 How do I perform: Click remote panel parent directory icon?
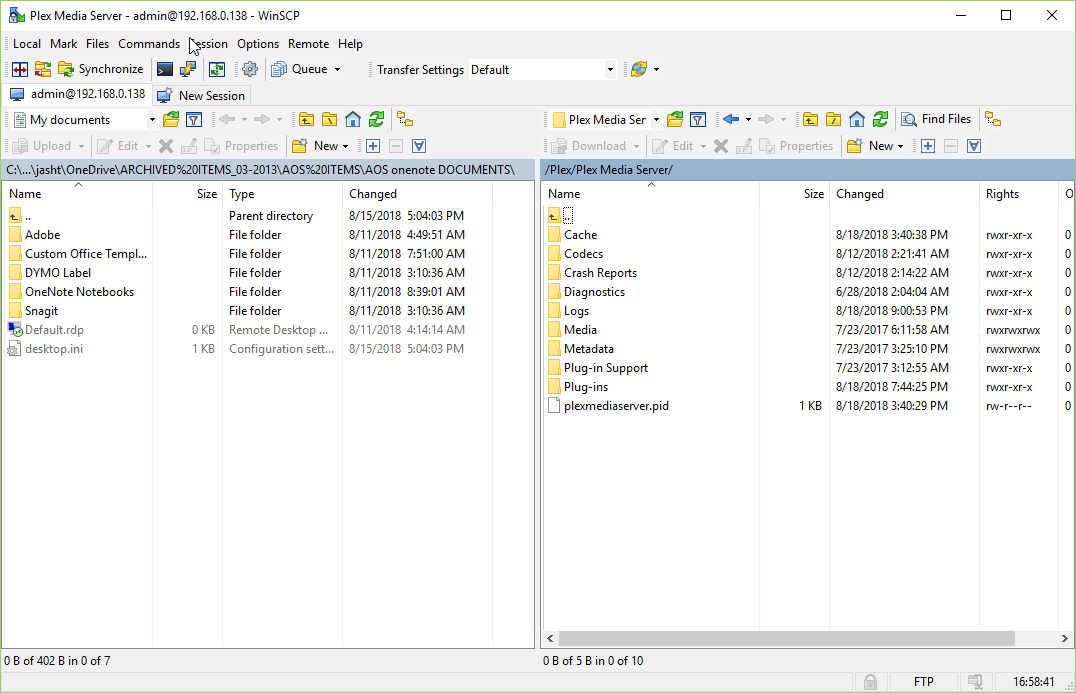pos(810,119)
